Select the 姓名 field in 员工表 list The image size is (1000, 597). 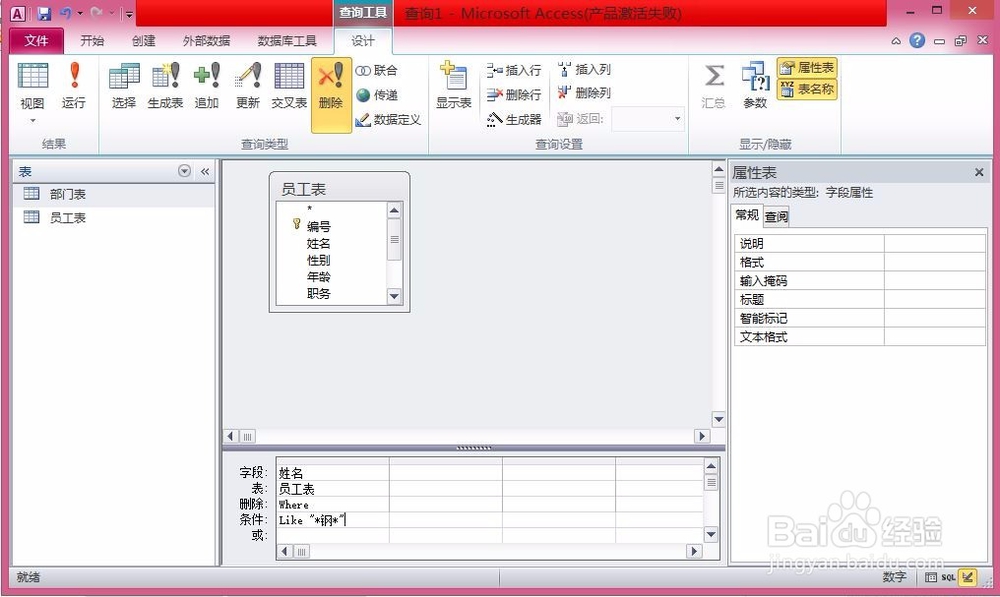(319, 244)
